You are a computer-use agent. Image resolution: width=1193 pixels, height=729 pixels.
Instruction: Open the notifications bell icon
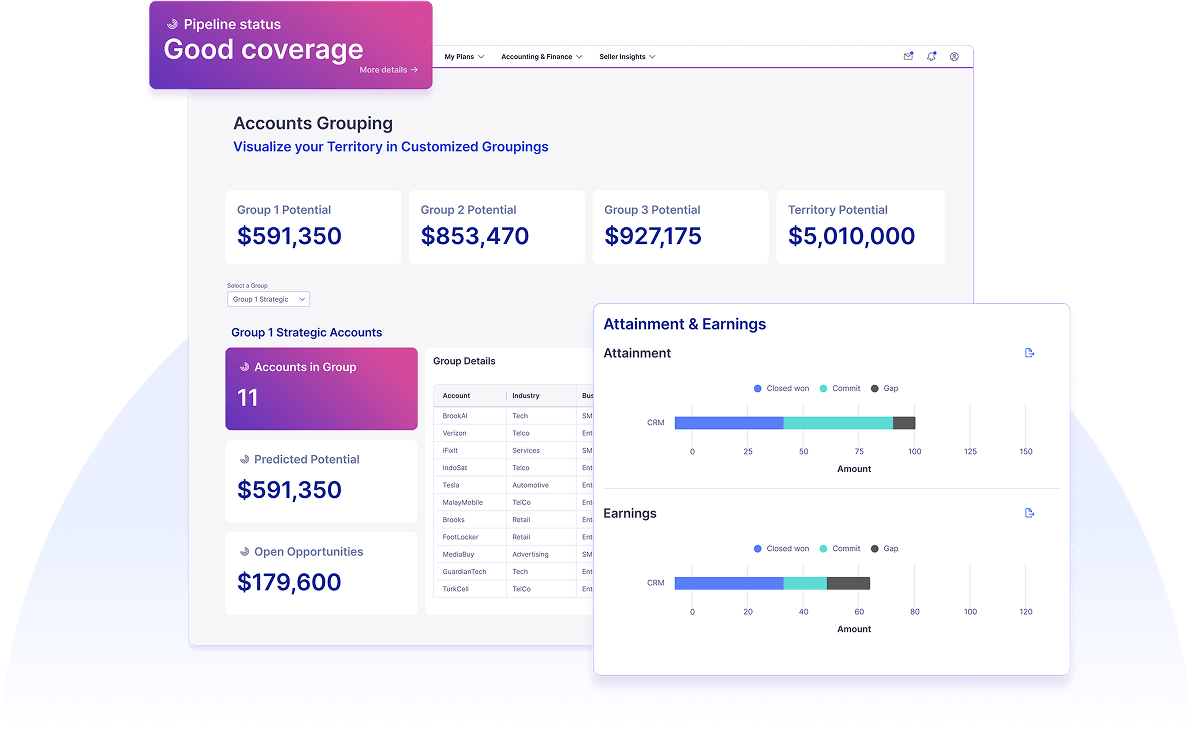pyautogui.click(x=931, y=56)
